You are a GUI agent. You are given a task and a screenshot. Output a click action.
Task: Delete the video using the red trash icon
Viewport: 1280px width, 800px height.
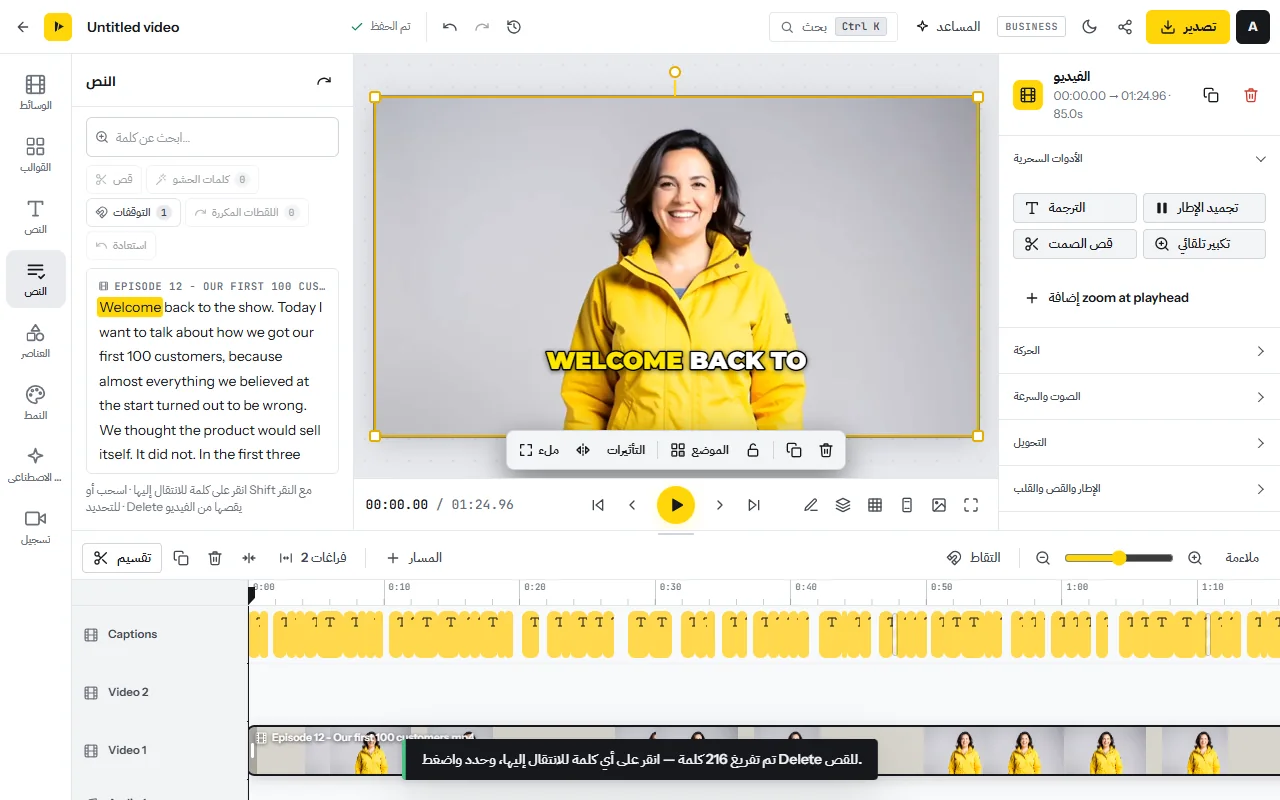[1251, 95]
